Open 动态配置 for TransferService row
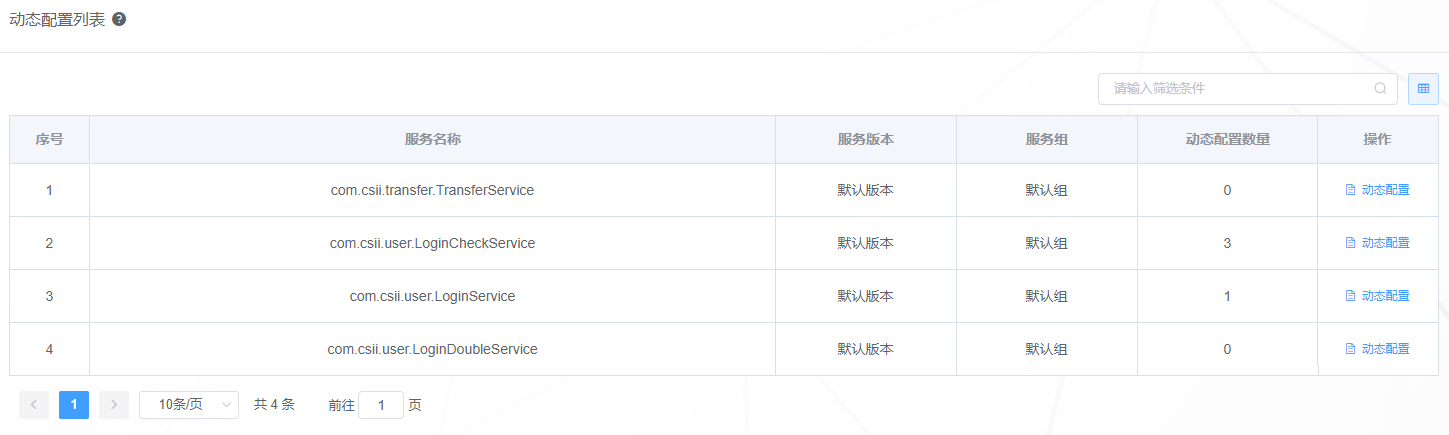1449x435 pixels. [1377, 190]
